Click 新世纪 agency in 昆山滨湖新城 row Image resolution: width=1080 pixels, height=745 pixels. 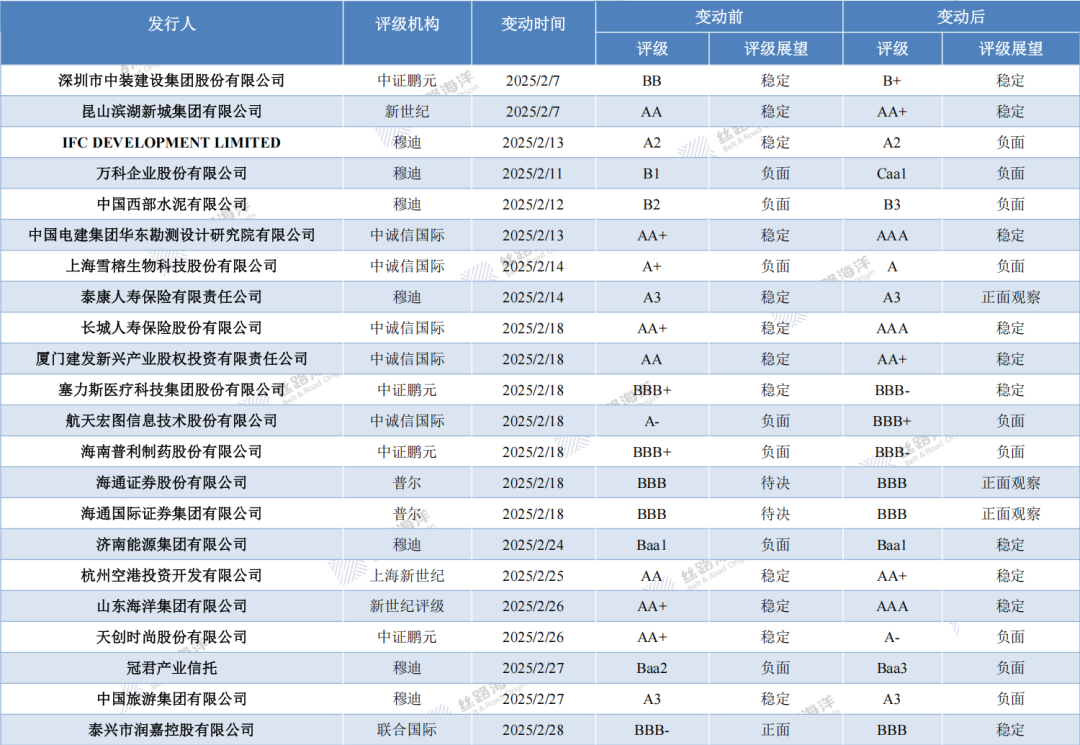tap(407, 112)
